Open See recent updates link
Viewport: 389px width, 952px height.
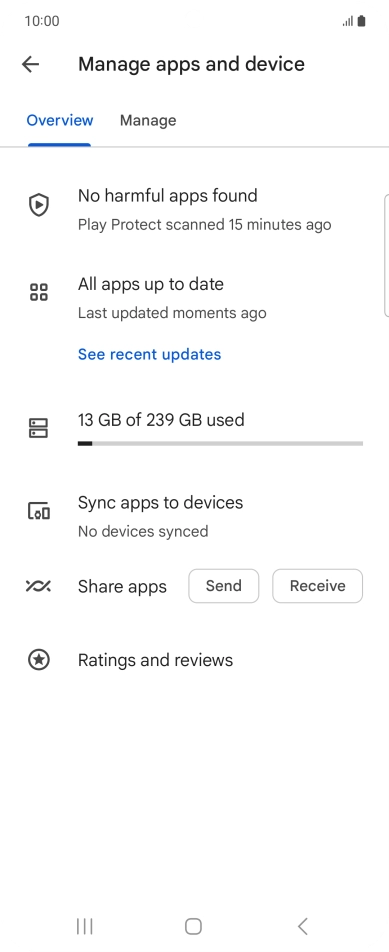click(149, 354)
